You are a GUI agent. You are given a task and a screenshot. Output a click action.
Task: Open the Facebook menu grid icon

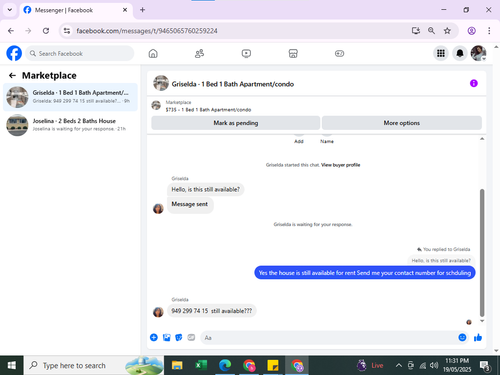pyautogui.click(x=441, y=53)
